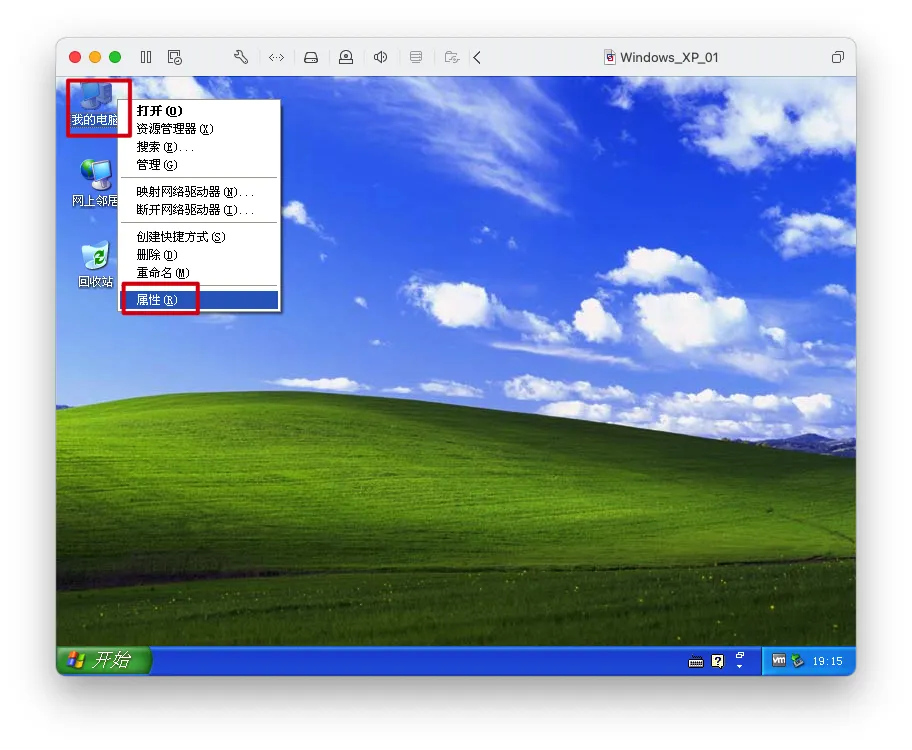Choose 断开网络驱动器(I)... menu entry

coord(199,209)
